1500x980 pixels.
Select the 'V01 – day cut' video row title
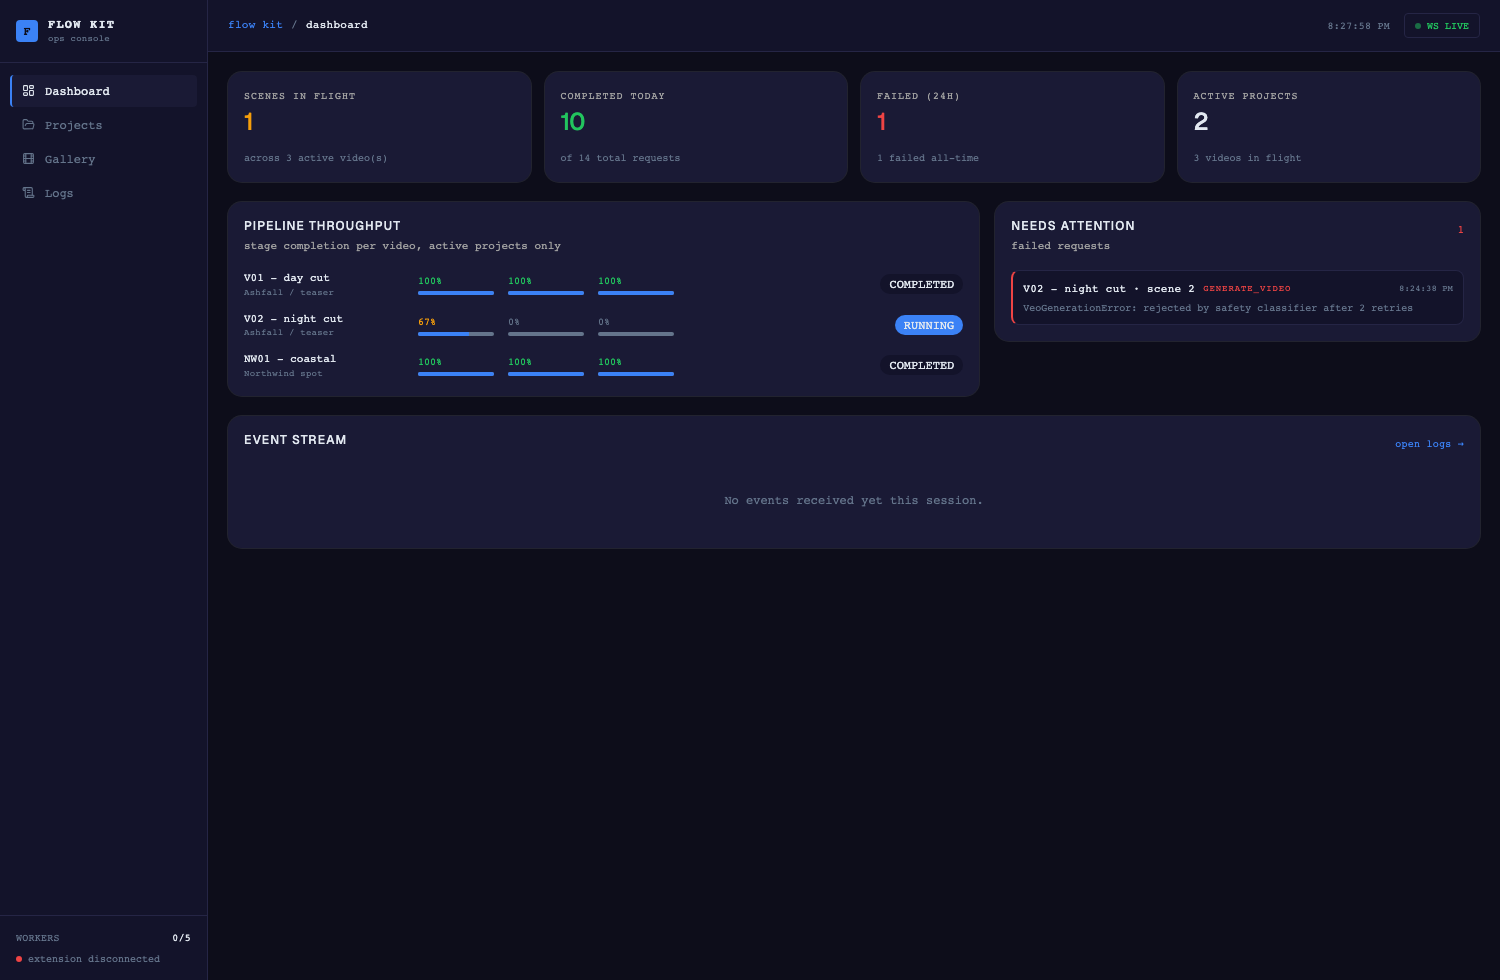[x=287, y=278]
